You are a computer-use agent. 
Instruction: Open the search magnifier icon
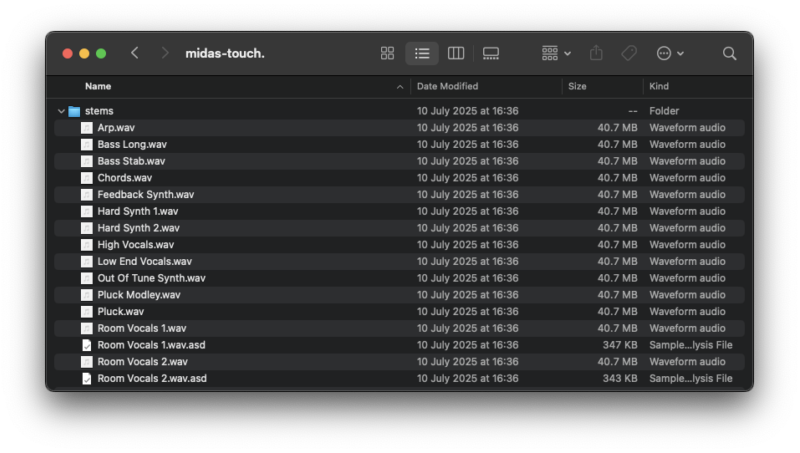click(x=730, y=53)
